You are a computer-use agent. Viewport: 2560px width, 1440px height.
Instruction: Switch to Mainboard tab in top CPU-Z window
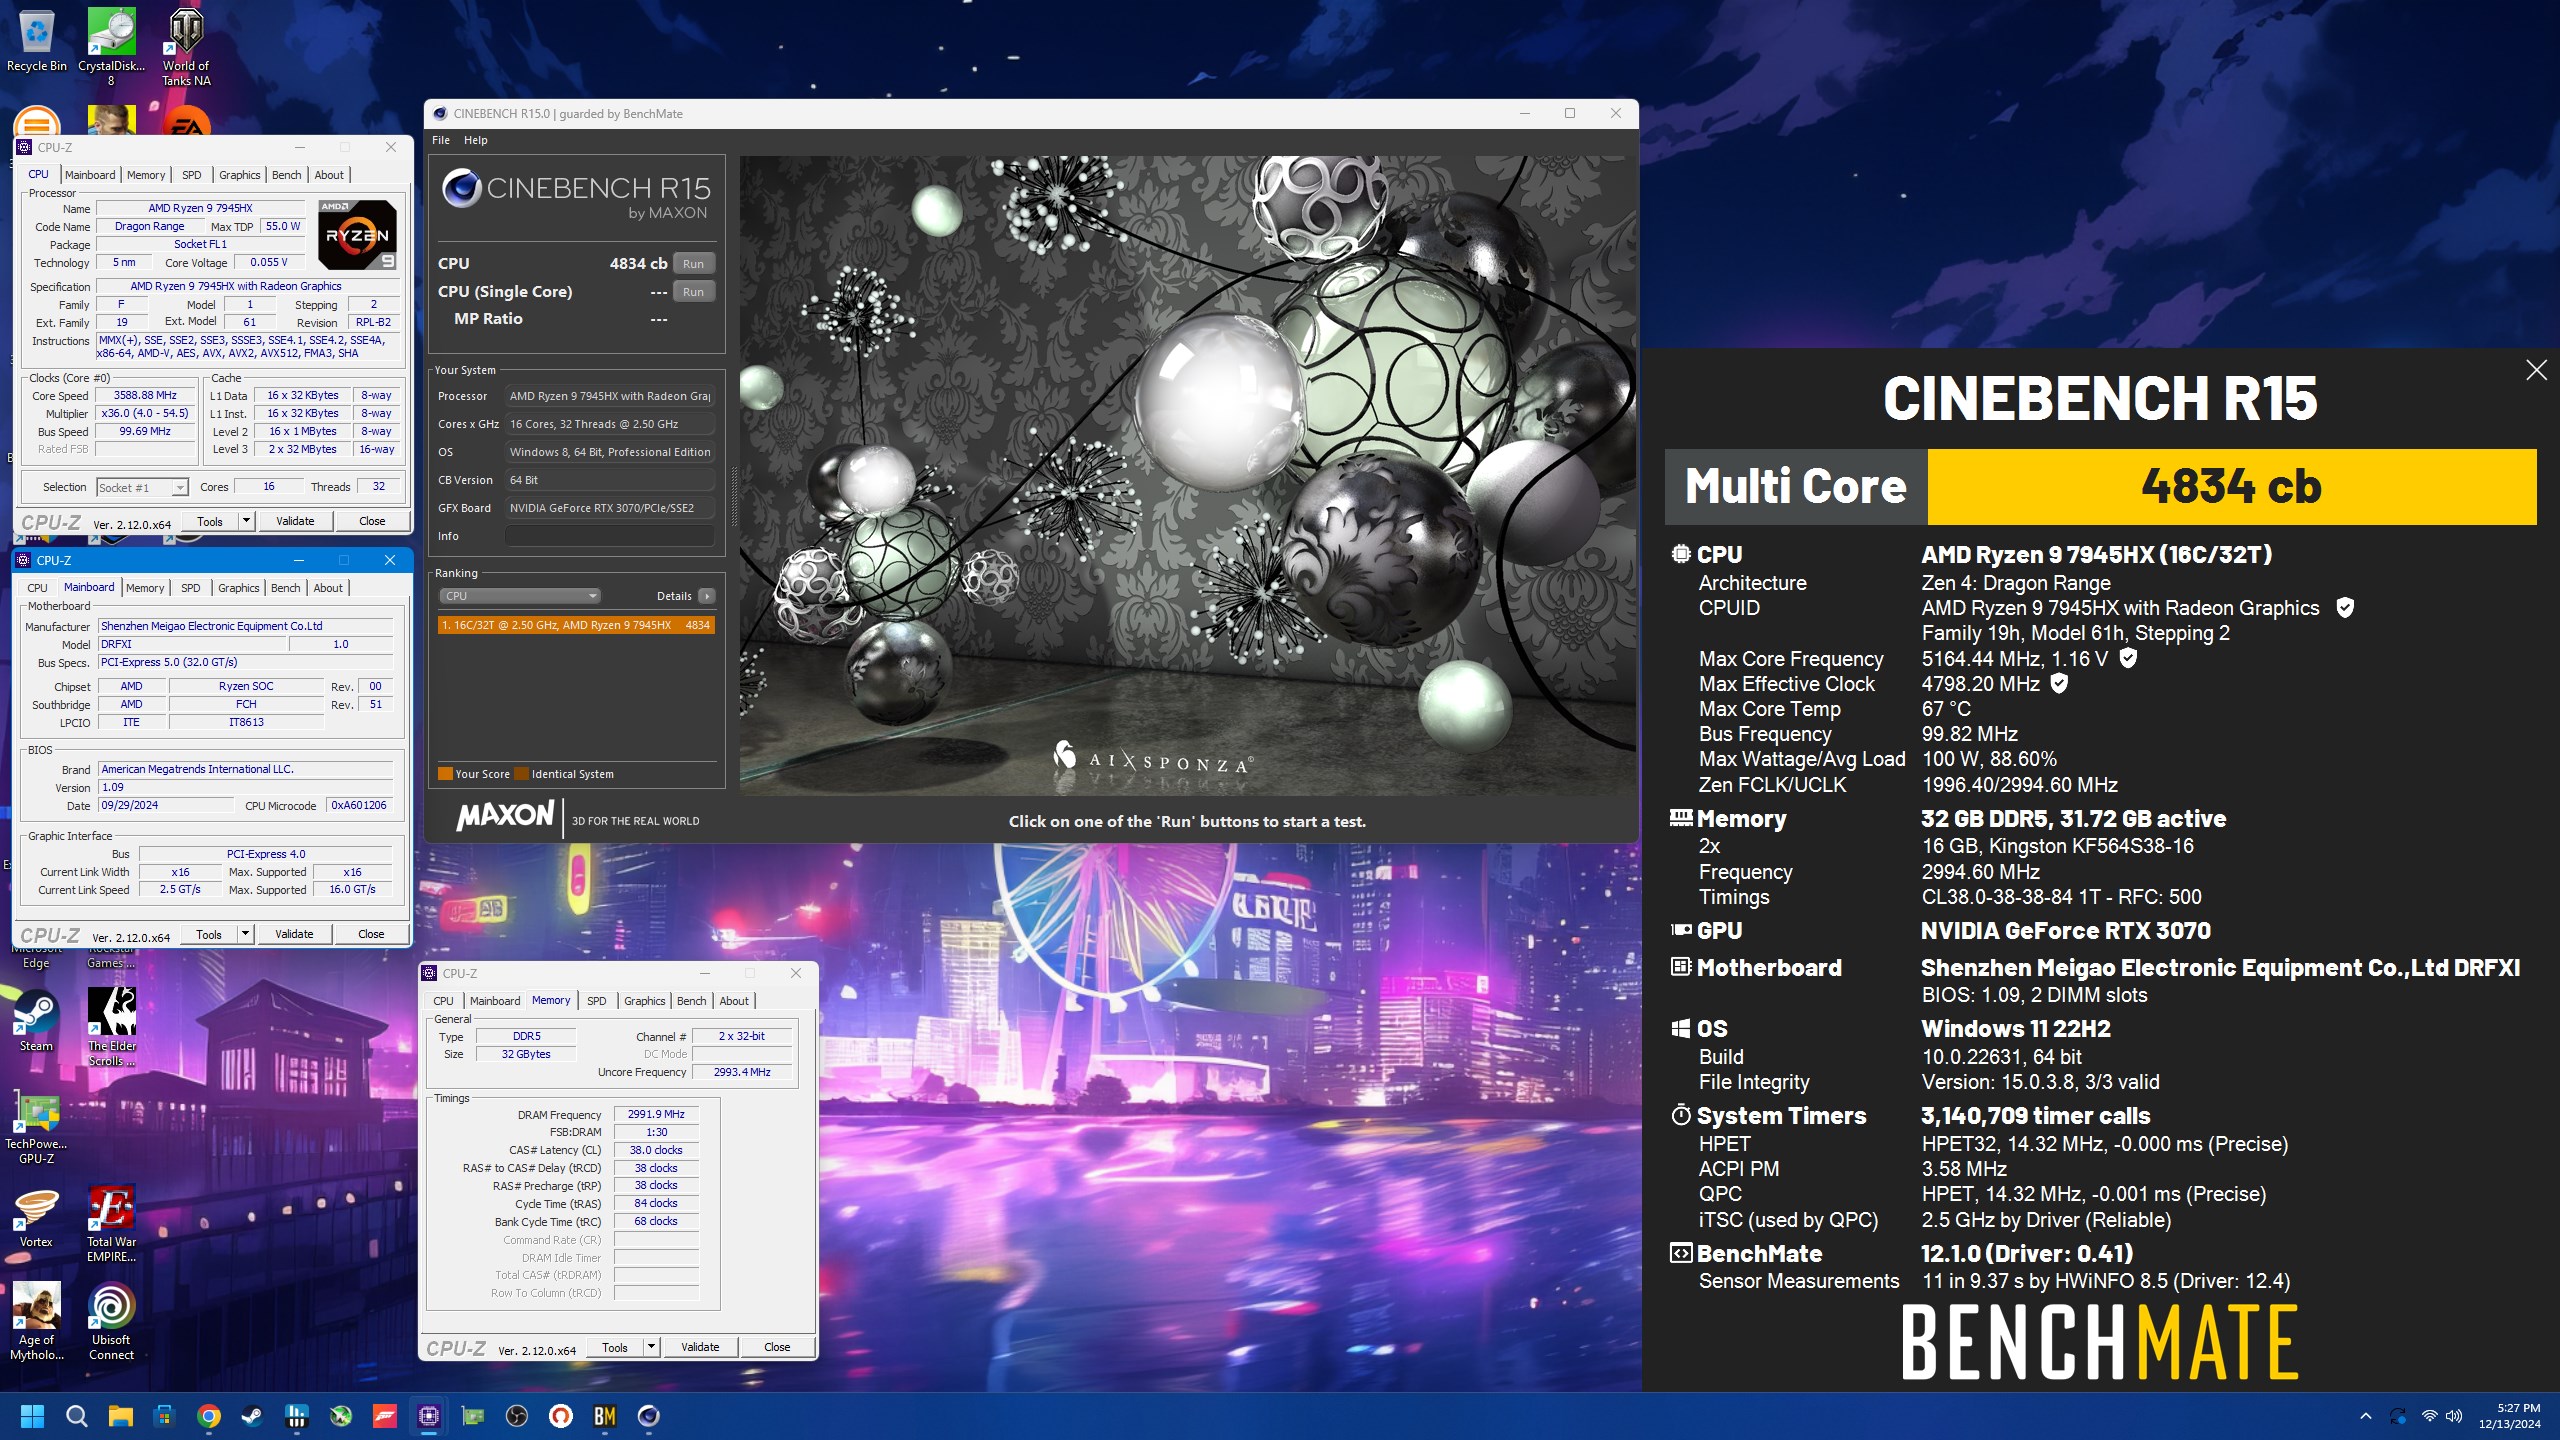[x=90, y=175]
